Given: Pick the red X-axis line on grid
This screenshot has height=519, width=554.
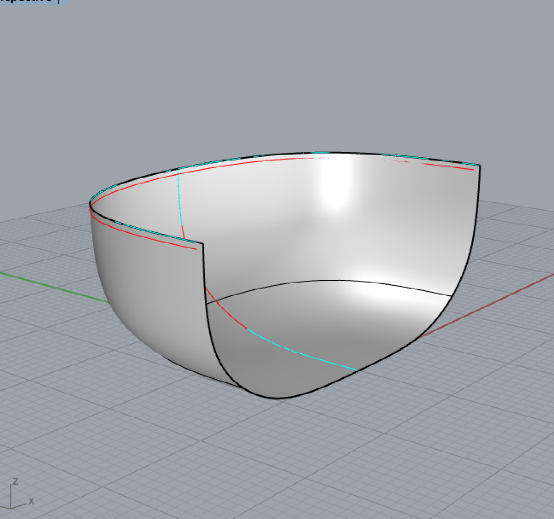Looking at the screenshot, I should pyautogui.click(x=486, y=306).
